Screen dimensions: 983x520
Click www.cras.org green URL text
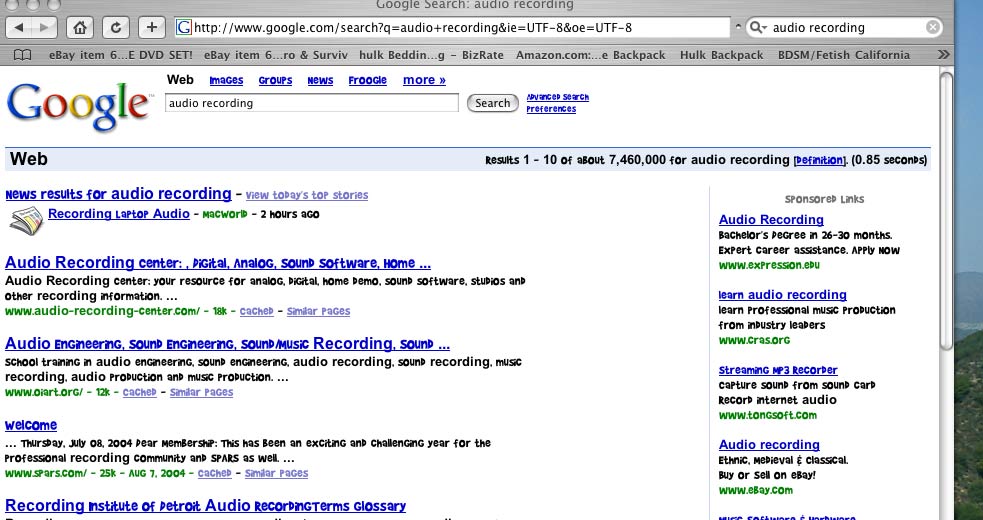tap(754, 340)
